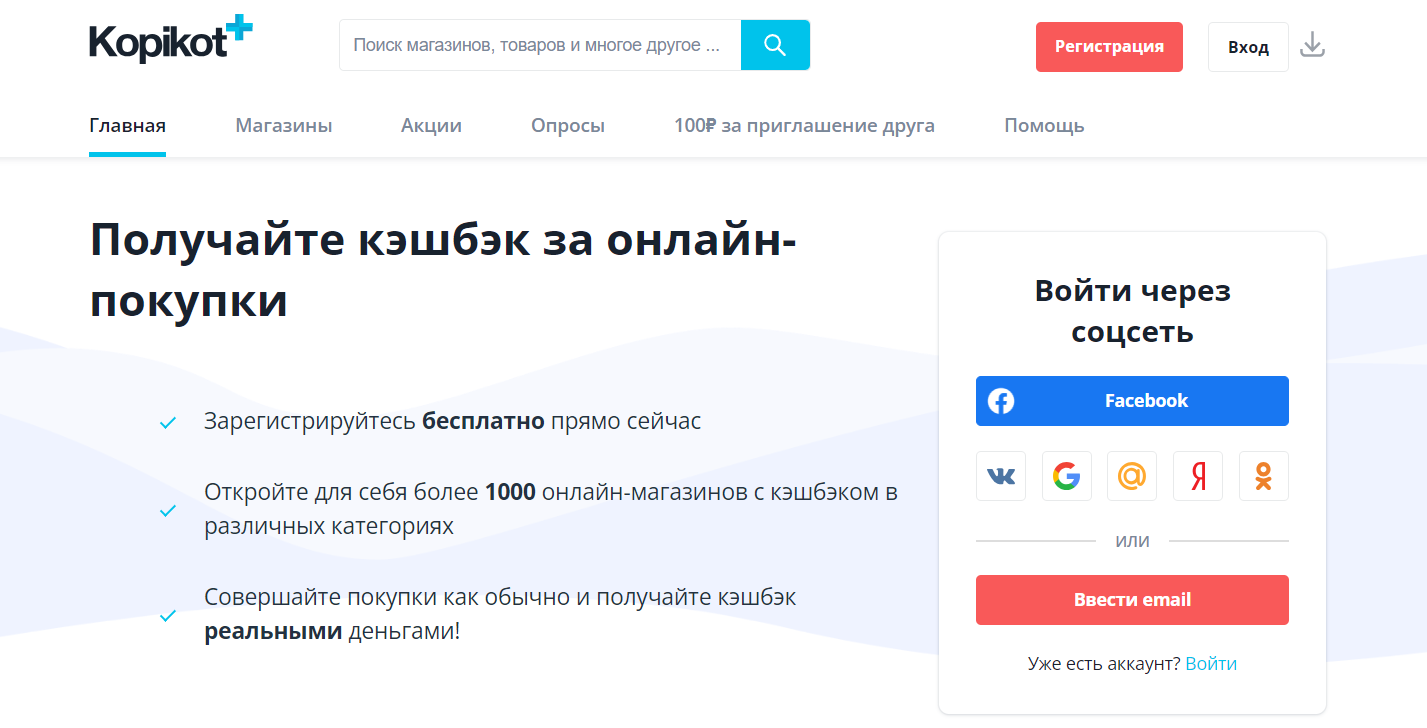
Task: Click the download app icon
Action: pos(1312,46)
